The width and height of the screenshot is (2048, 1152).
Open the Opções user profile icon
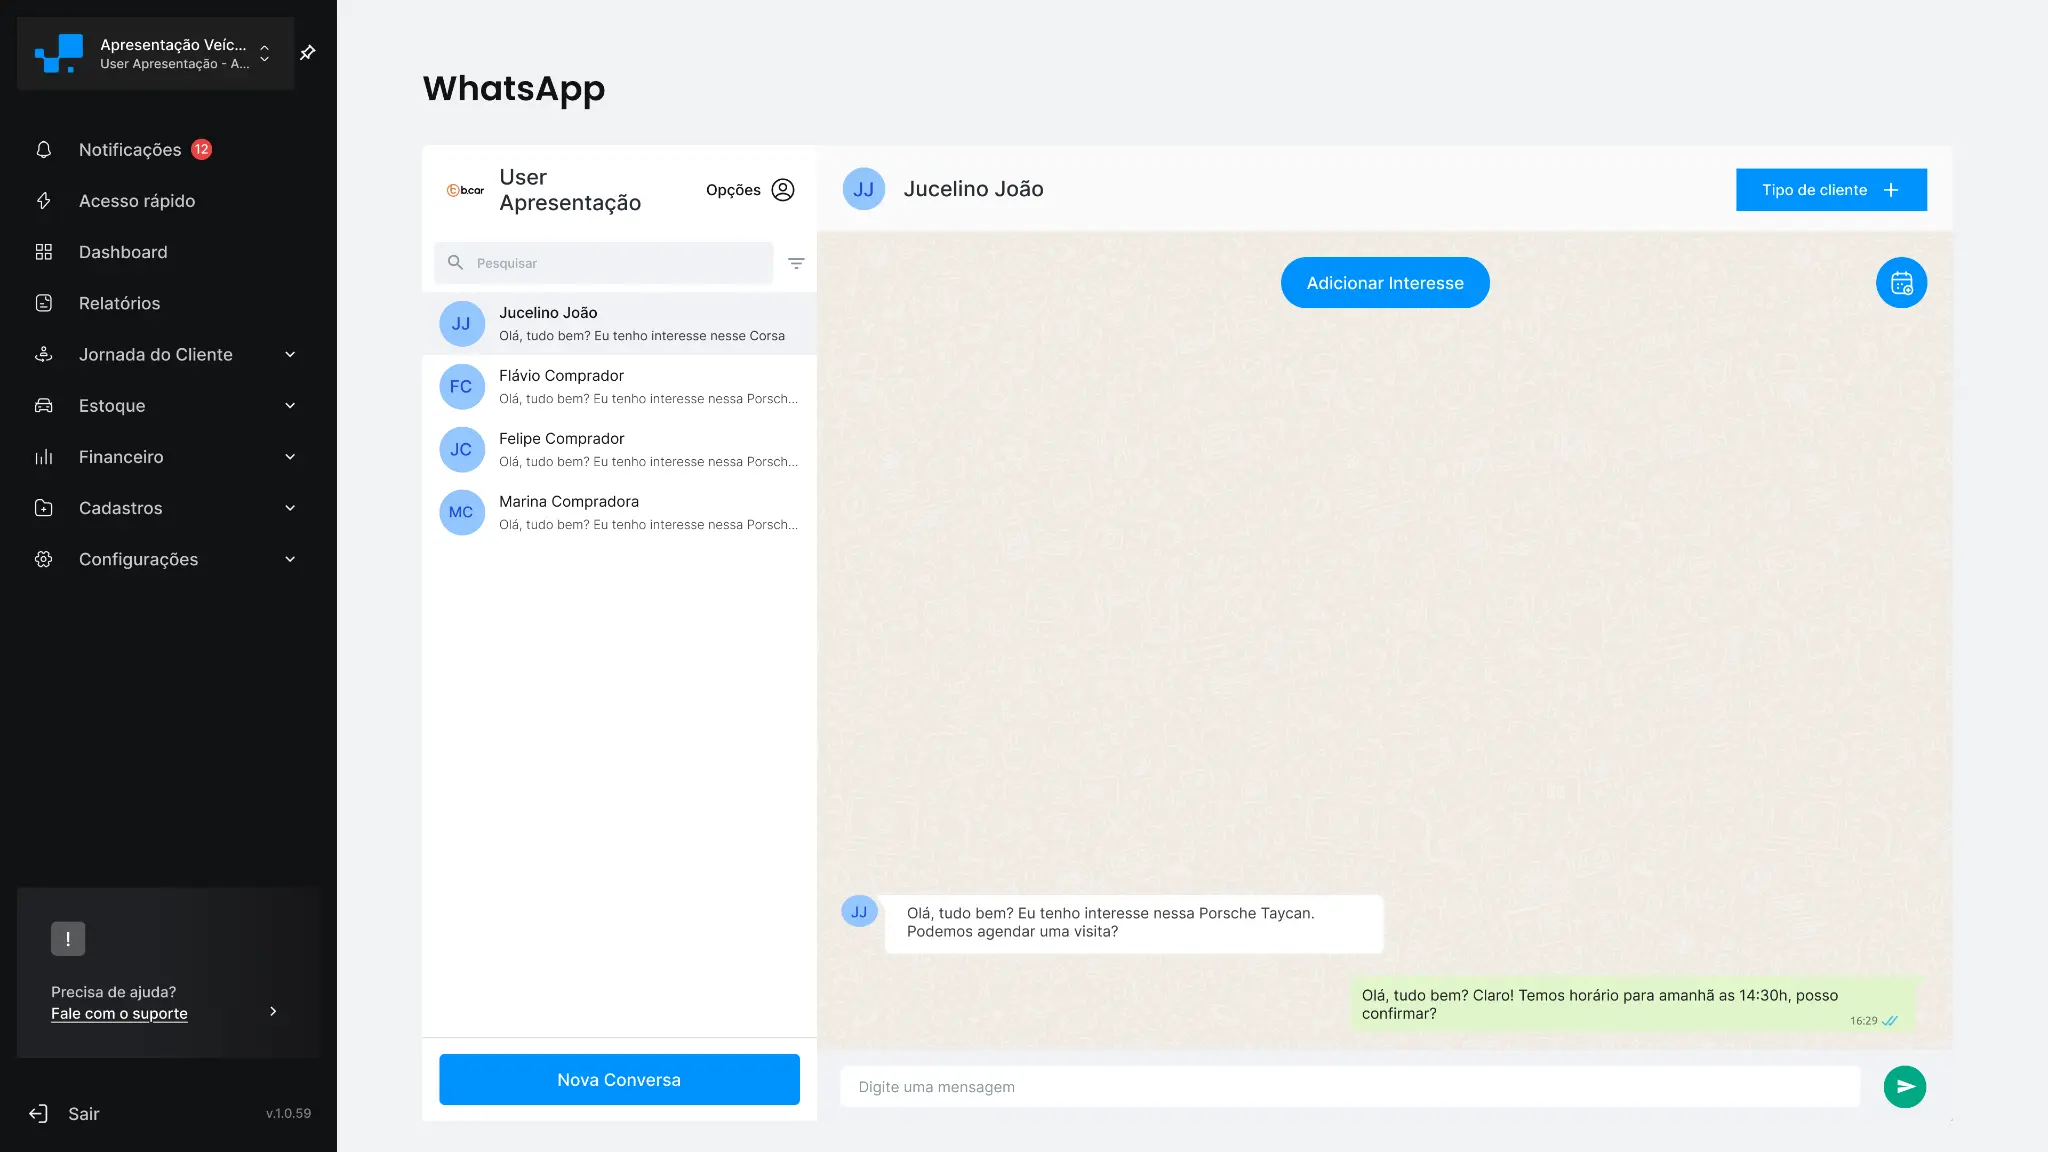click(x=783, y=190)
